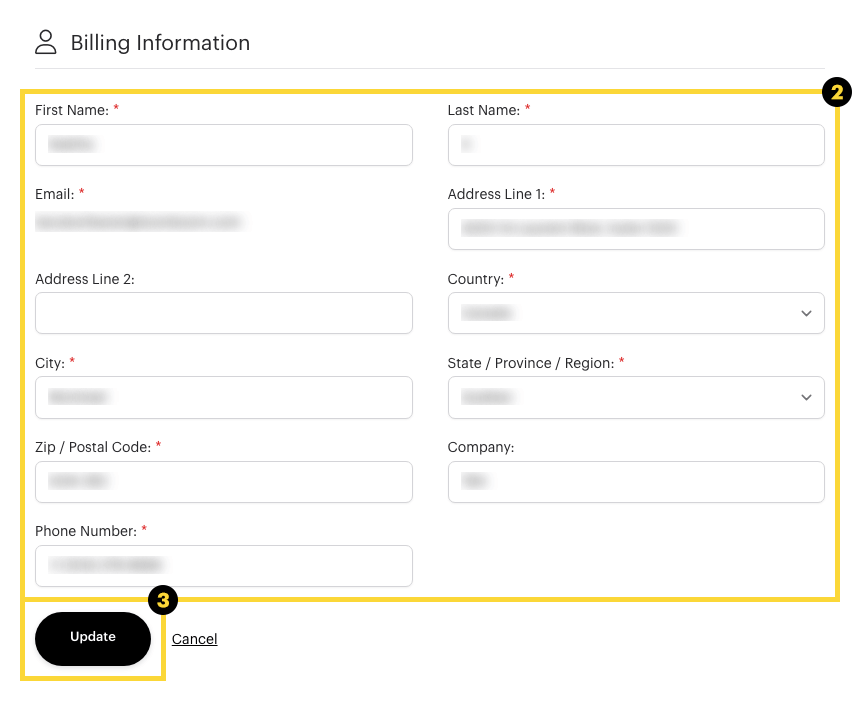Click the empty Address Line 2 field
This screenshot has height=702, width=860.
click(223, 313)
